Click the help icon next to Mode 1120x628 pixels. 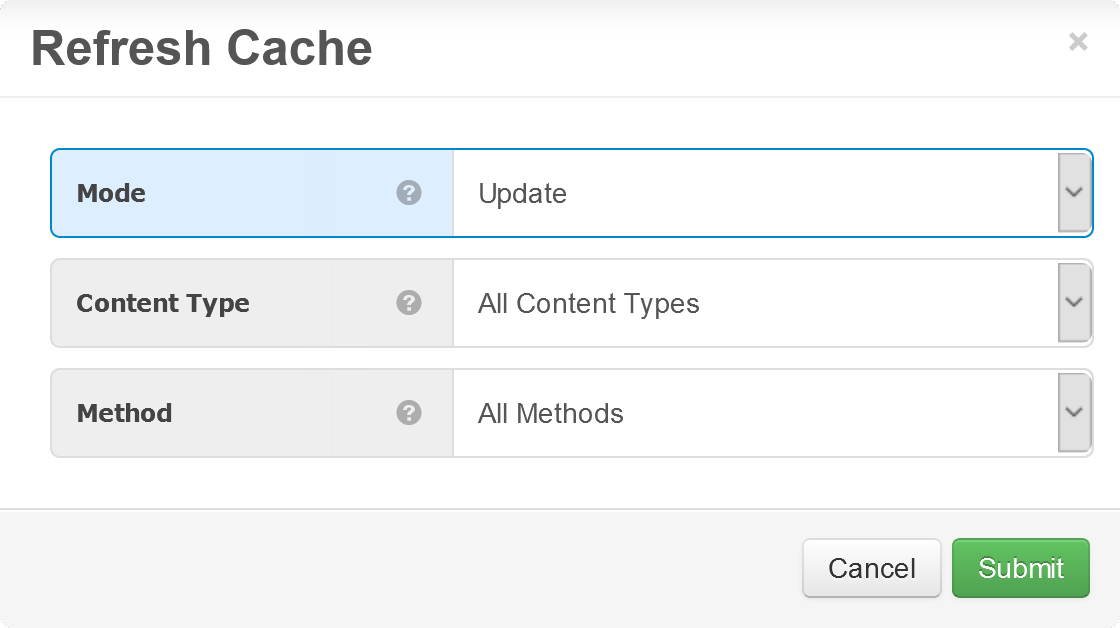tap(408, 193)
